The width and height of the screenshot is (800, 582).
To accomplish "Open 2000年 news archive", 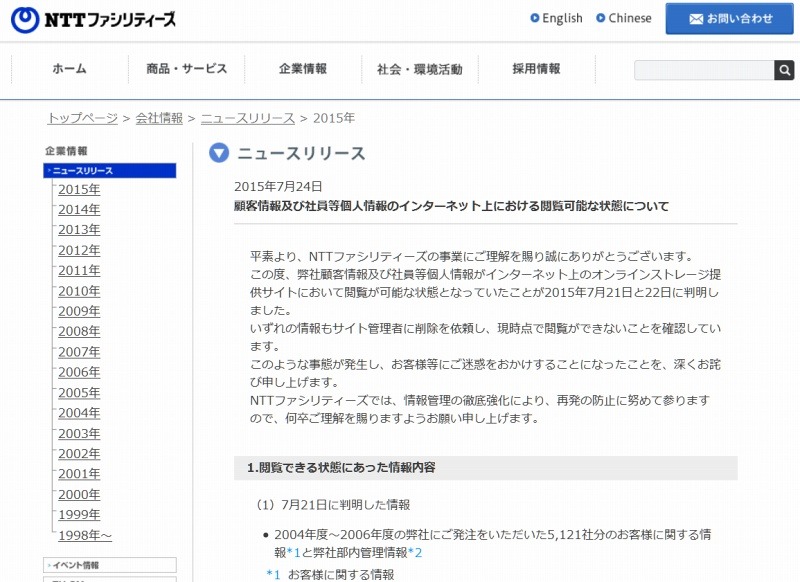I will click(79, 494).
